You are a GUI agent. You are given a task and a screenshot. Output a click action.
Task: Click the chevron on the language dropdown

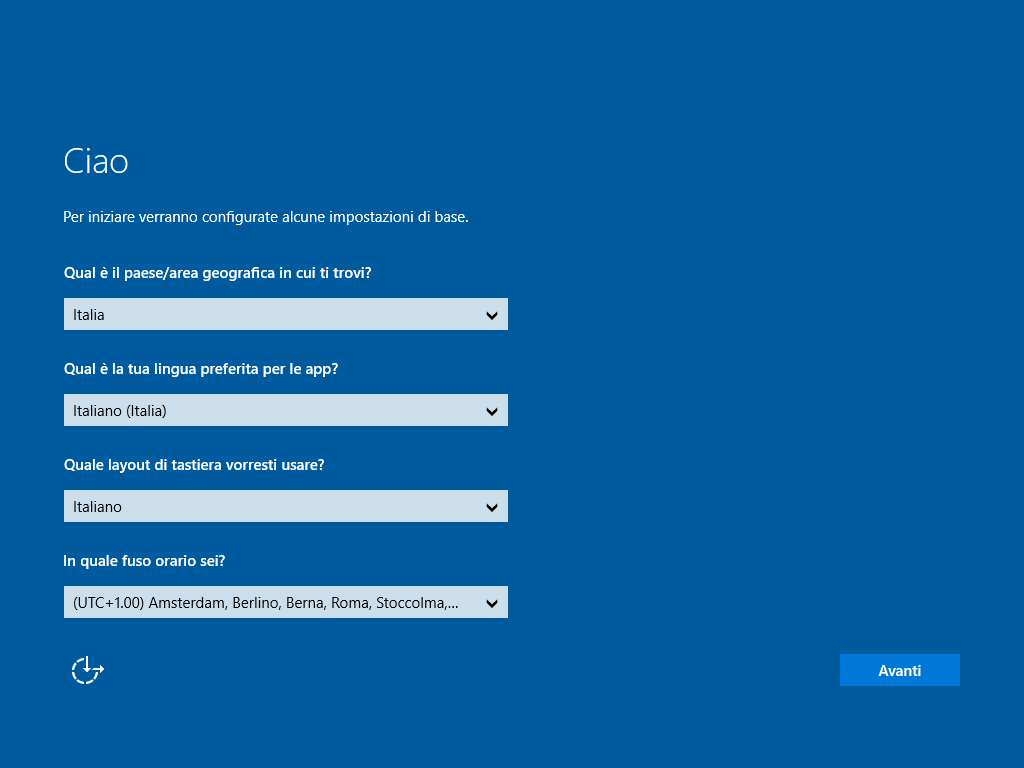(491, 410)
